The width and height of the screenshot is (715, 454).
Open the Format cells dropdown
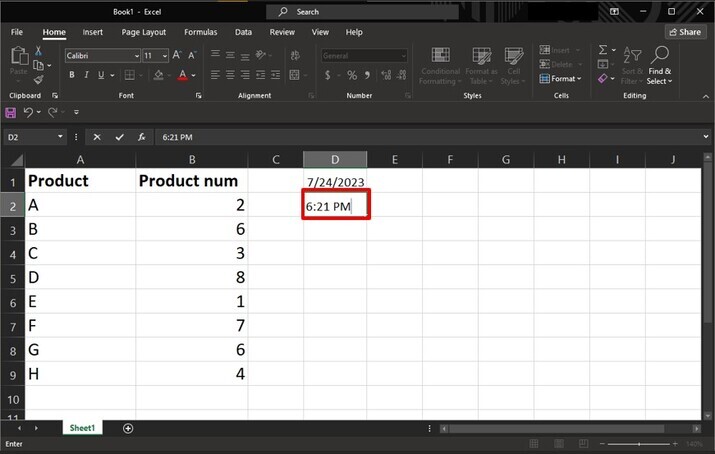point(560,79)
